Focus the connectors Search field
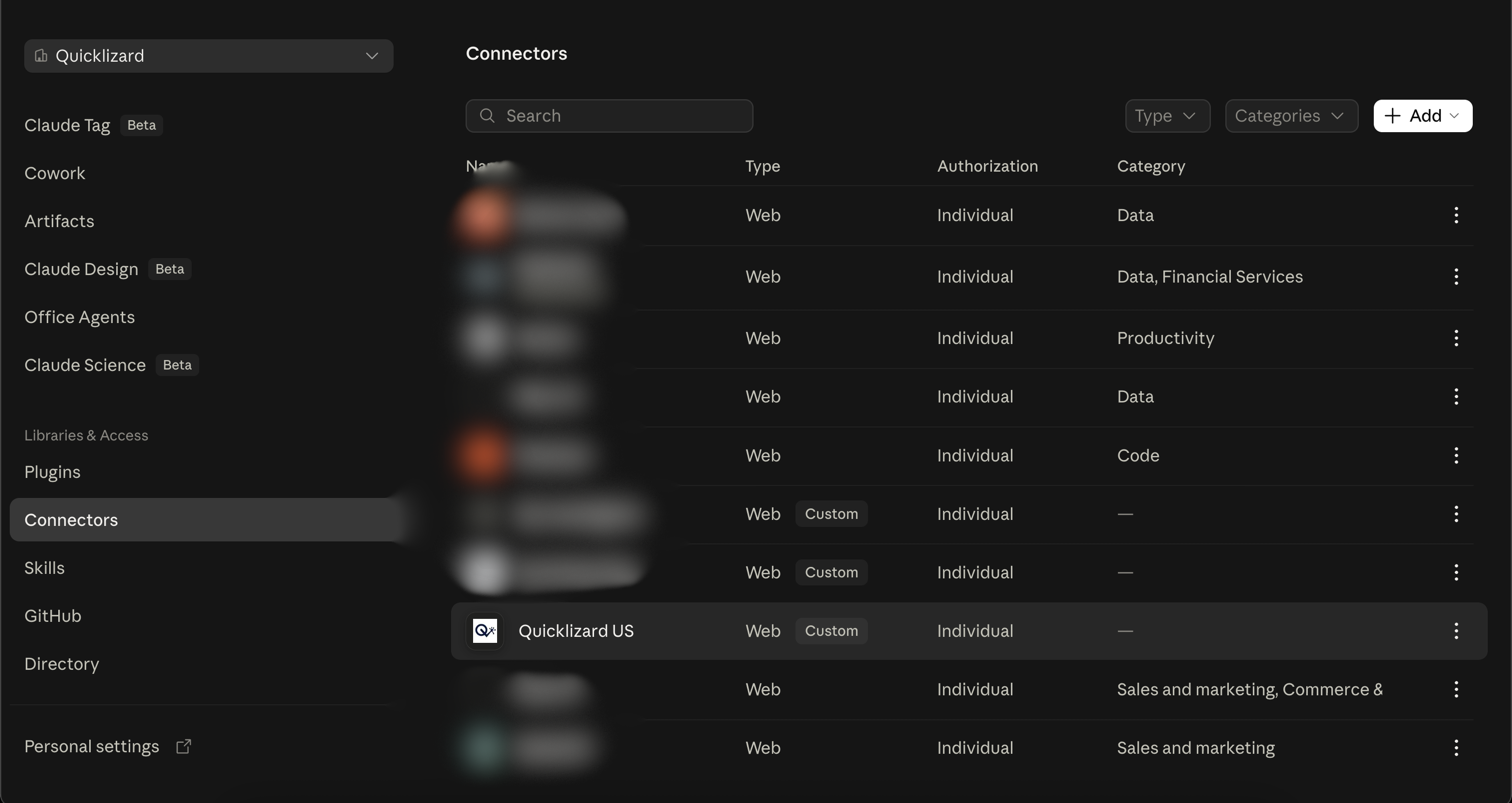Image resolution: width=1512 pixels, height=803 pixels. (609, 116)
